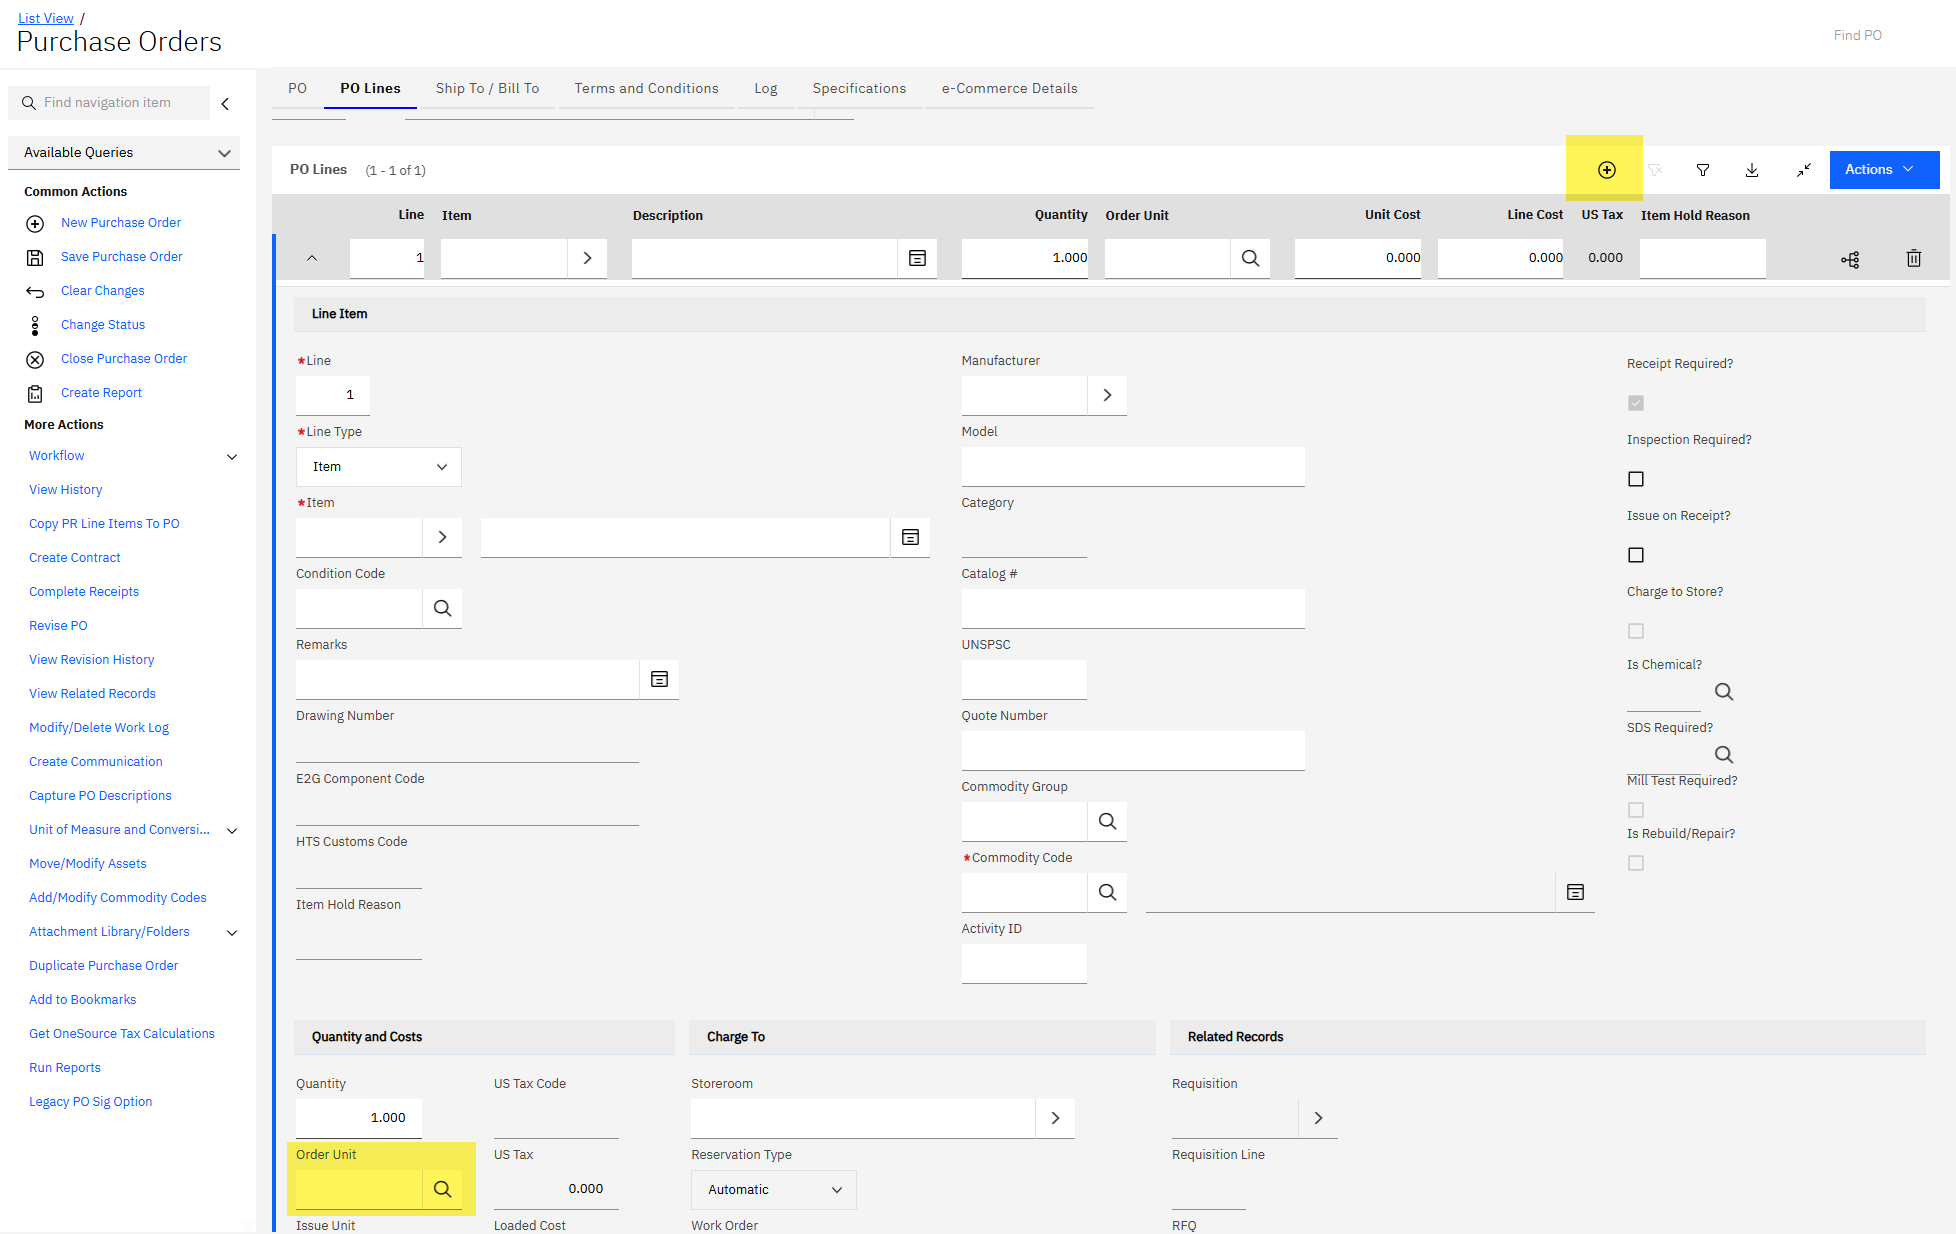This screenshot has height=1234, width=1956.
Task: Switch to Ship To / Bill To tab
Action: pyautogui.click(x=487, y=88)
